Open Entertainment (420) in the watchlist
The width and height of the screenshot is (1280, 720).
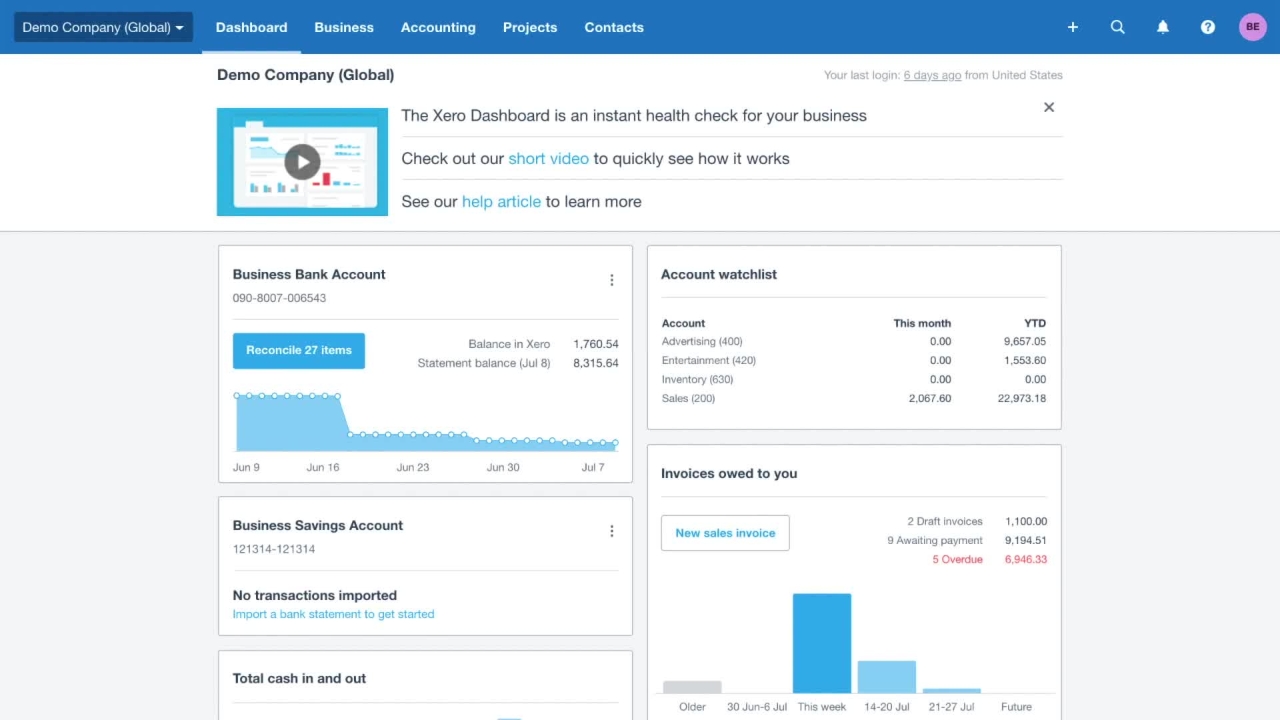pos(709,360)
